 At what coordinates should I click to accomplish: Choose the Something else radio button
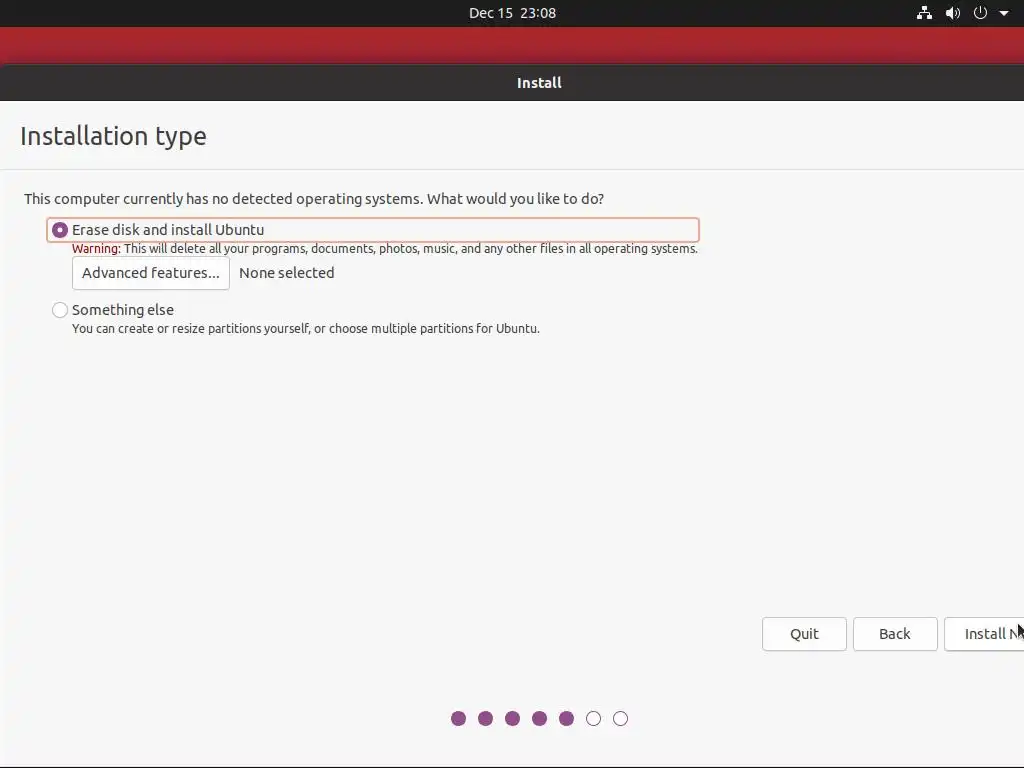59,310
